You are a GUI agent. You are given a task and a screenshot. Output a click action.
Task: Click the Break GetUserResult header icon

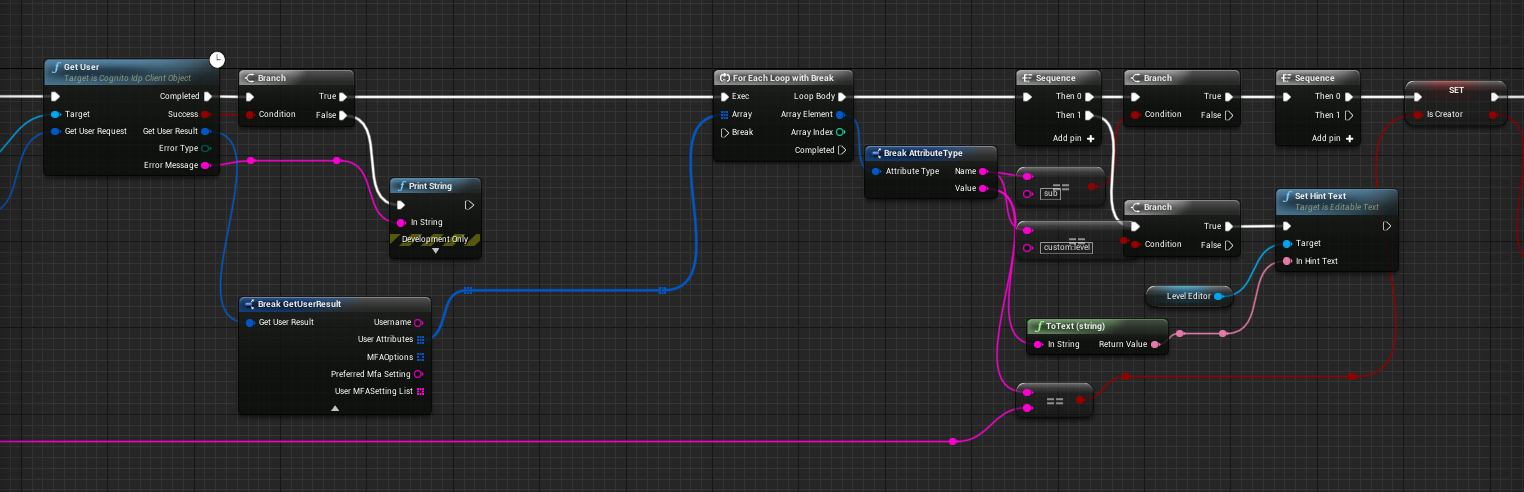point(249,304)
